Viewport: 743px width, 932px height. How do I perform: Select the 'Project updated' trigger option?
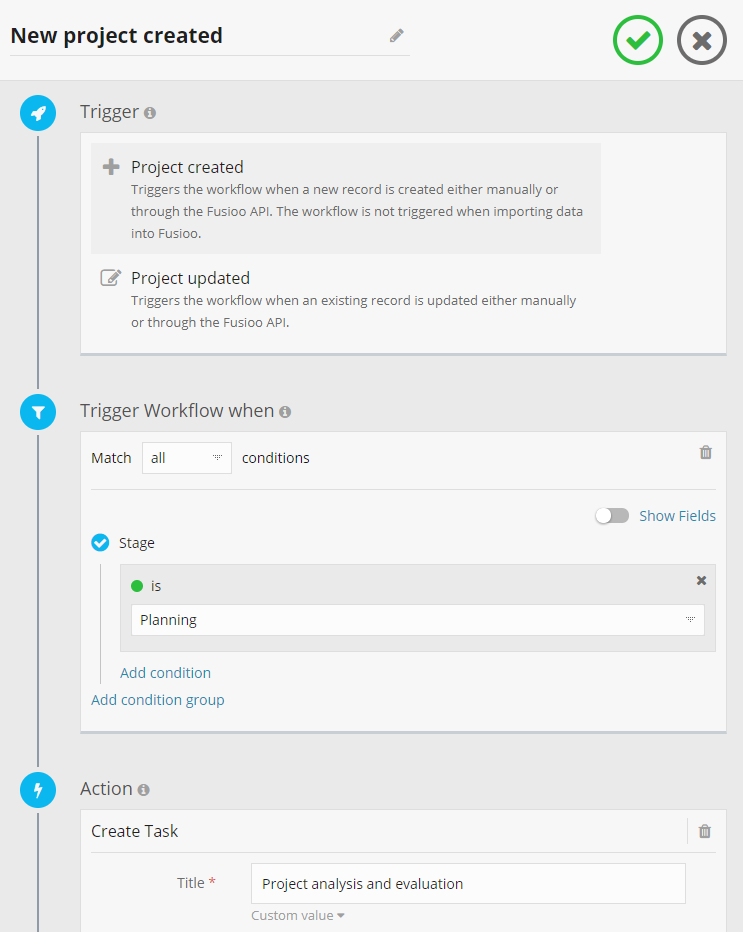click(190, 278)
